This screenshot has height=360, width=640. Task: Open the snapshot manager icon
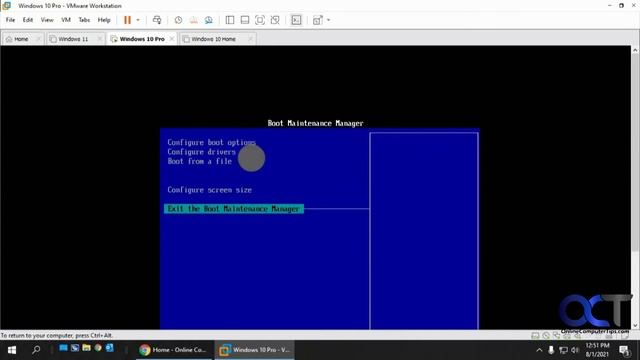209,20
